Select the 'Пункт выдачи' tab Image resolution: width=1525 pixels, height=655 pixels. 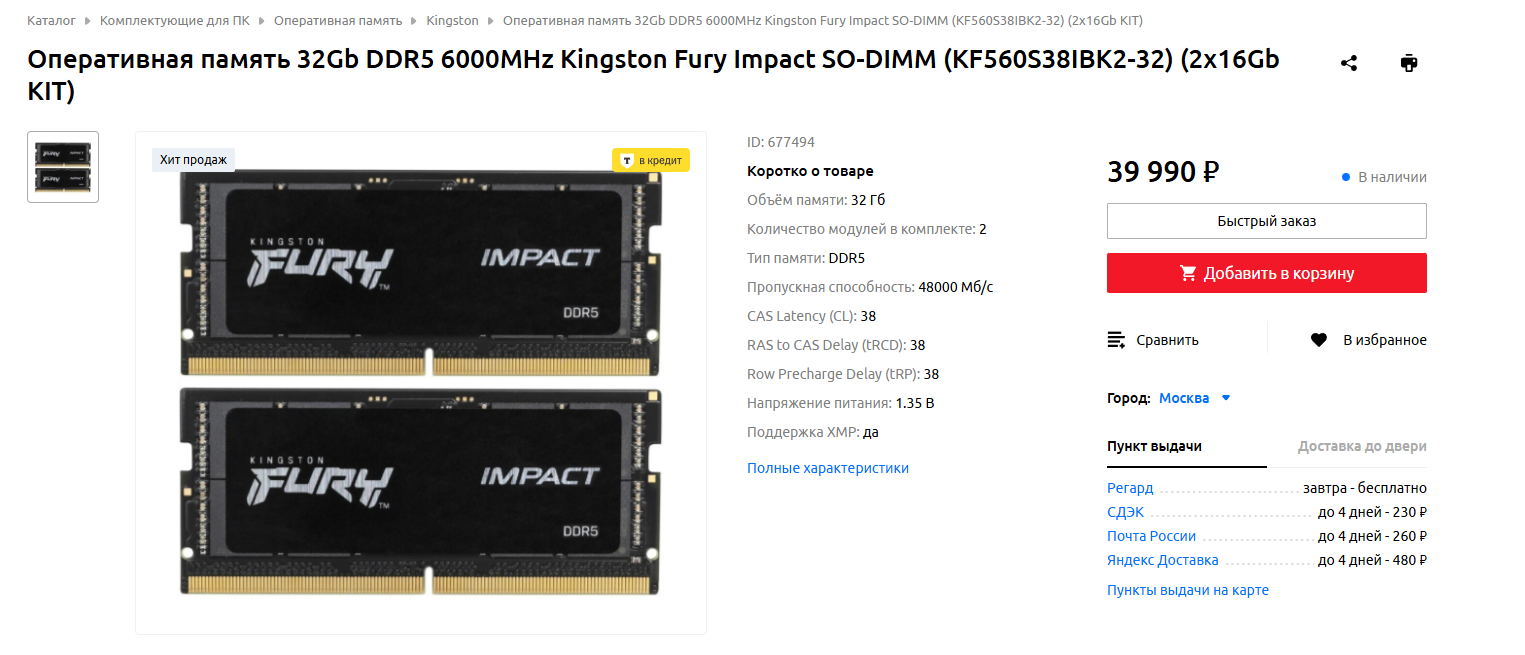point(1154,447)
